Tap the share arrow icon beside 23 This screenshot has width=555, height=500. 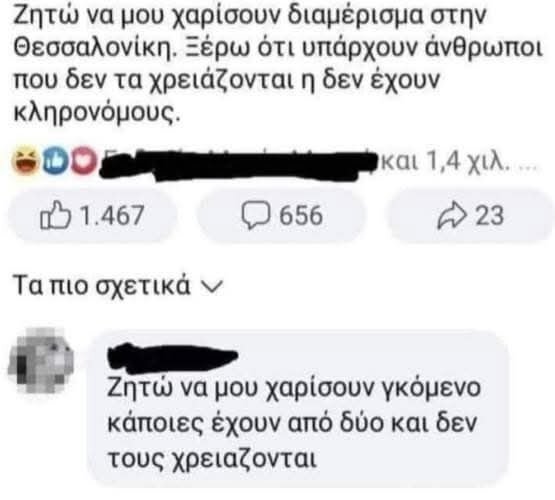452,215
